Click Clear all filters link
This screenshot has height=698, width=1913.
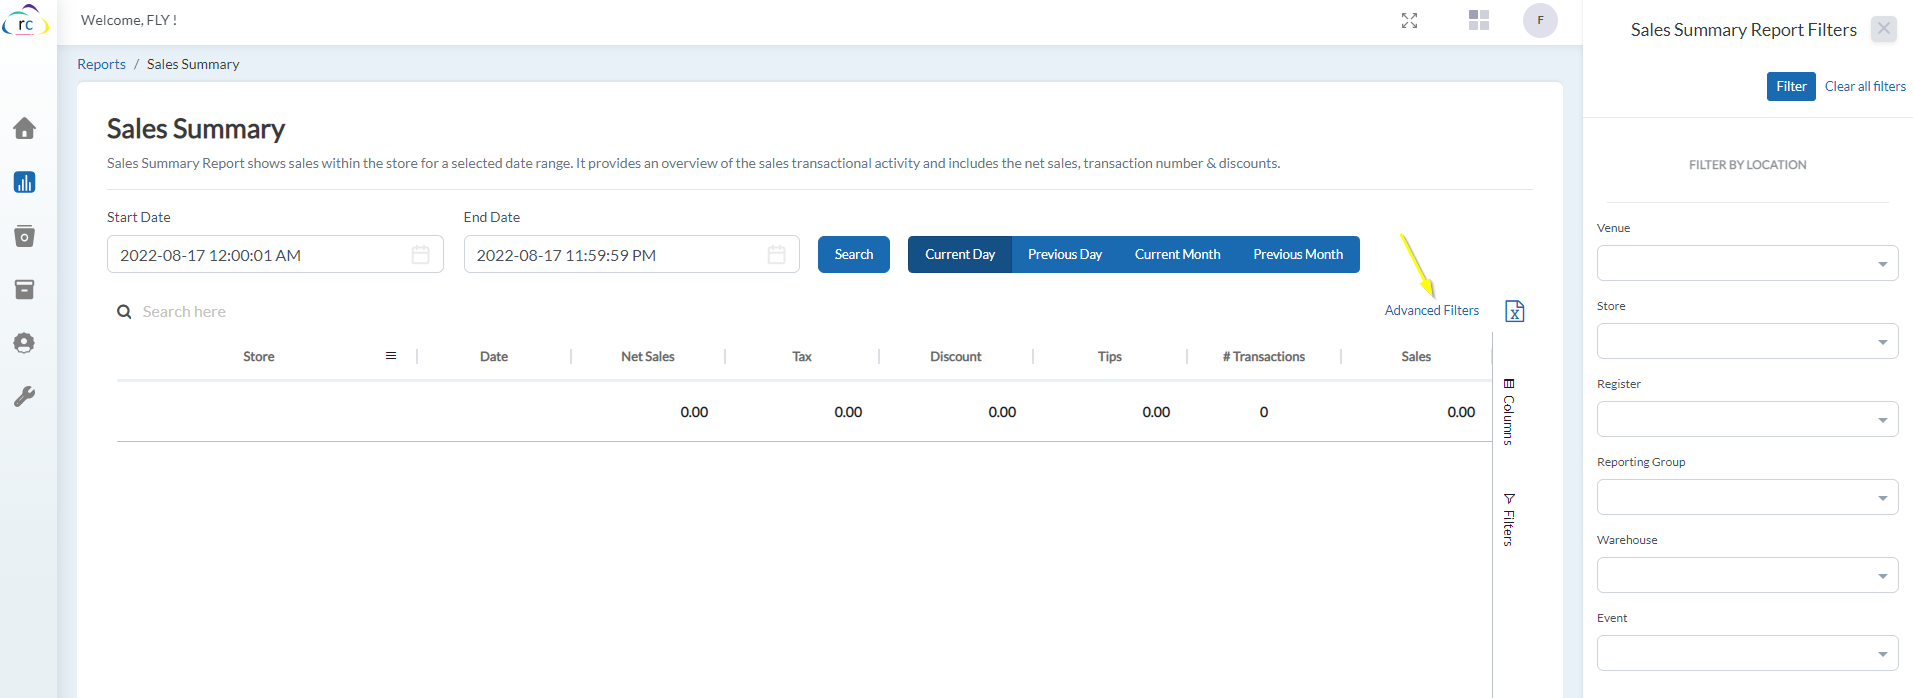1865,86
